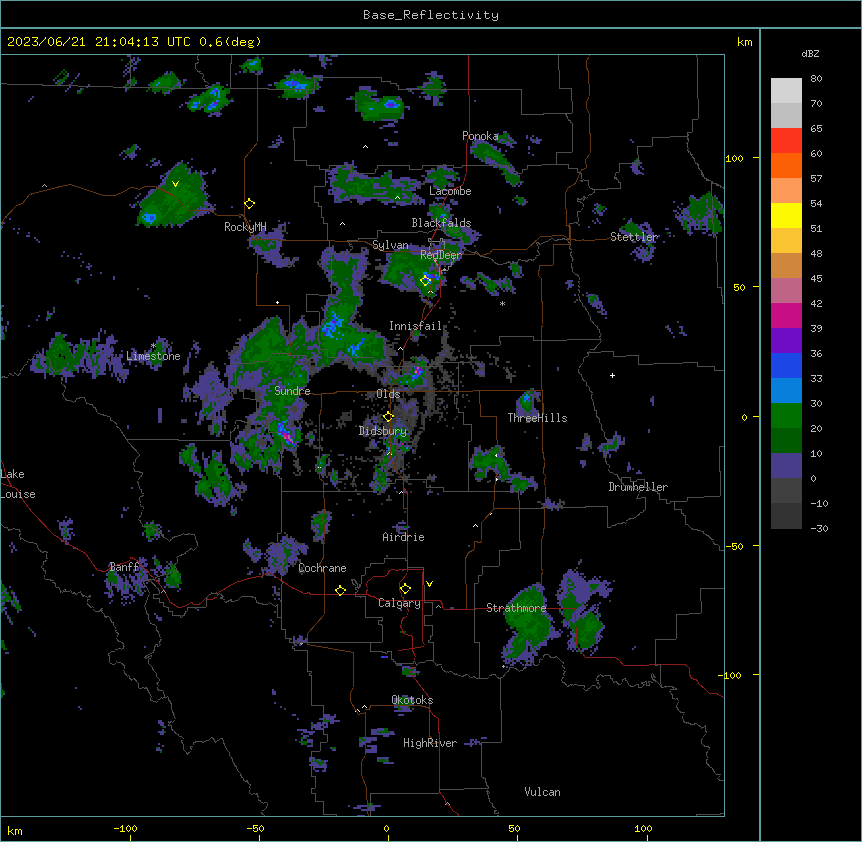Click the Innisfail city label
Image resolution: width=862 pixels, height=842 pixels.
coord(415,326)
